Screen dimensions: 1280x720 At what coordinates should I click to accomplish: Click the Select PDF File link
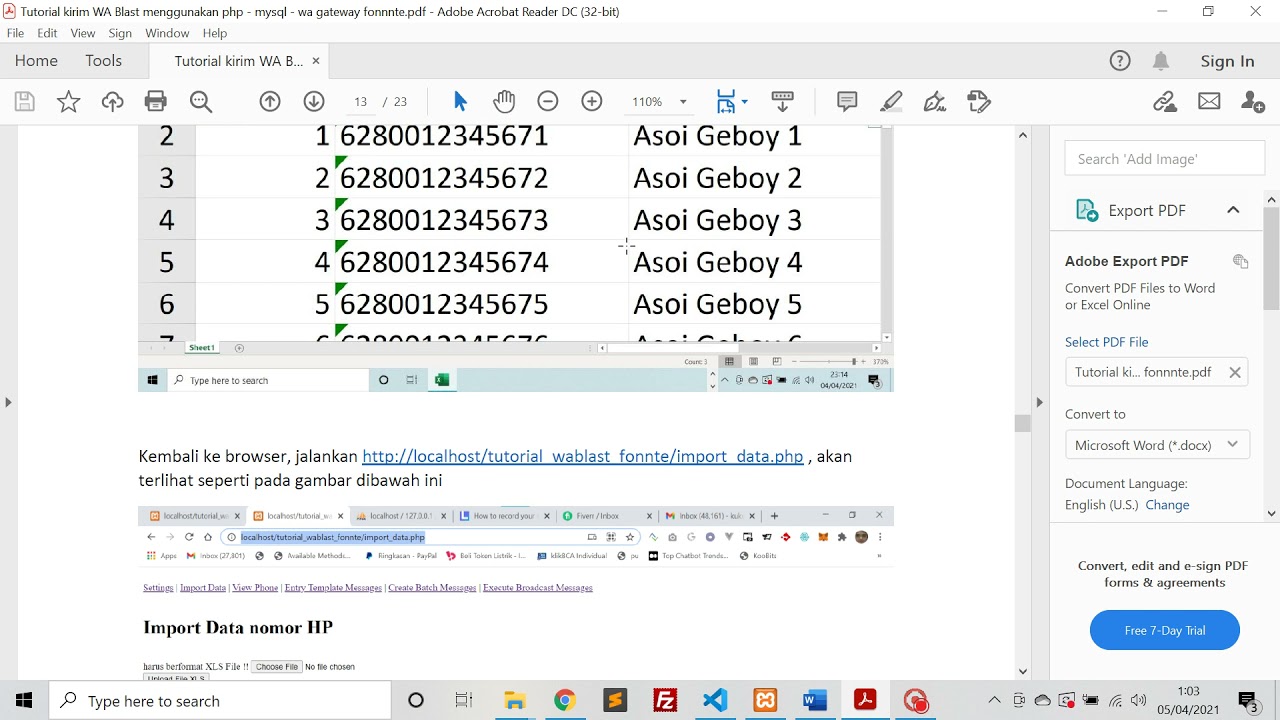coord(1106,342)
